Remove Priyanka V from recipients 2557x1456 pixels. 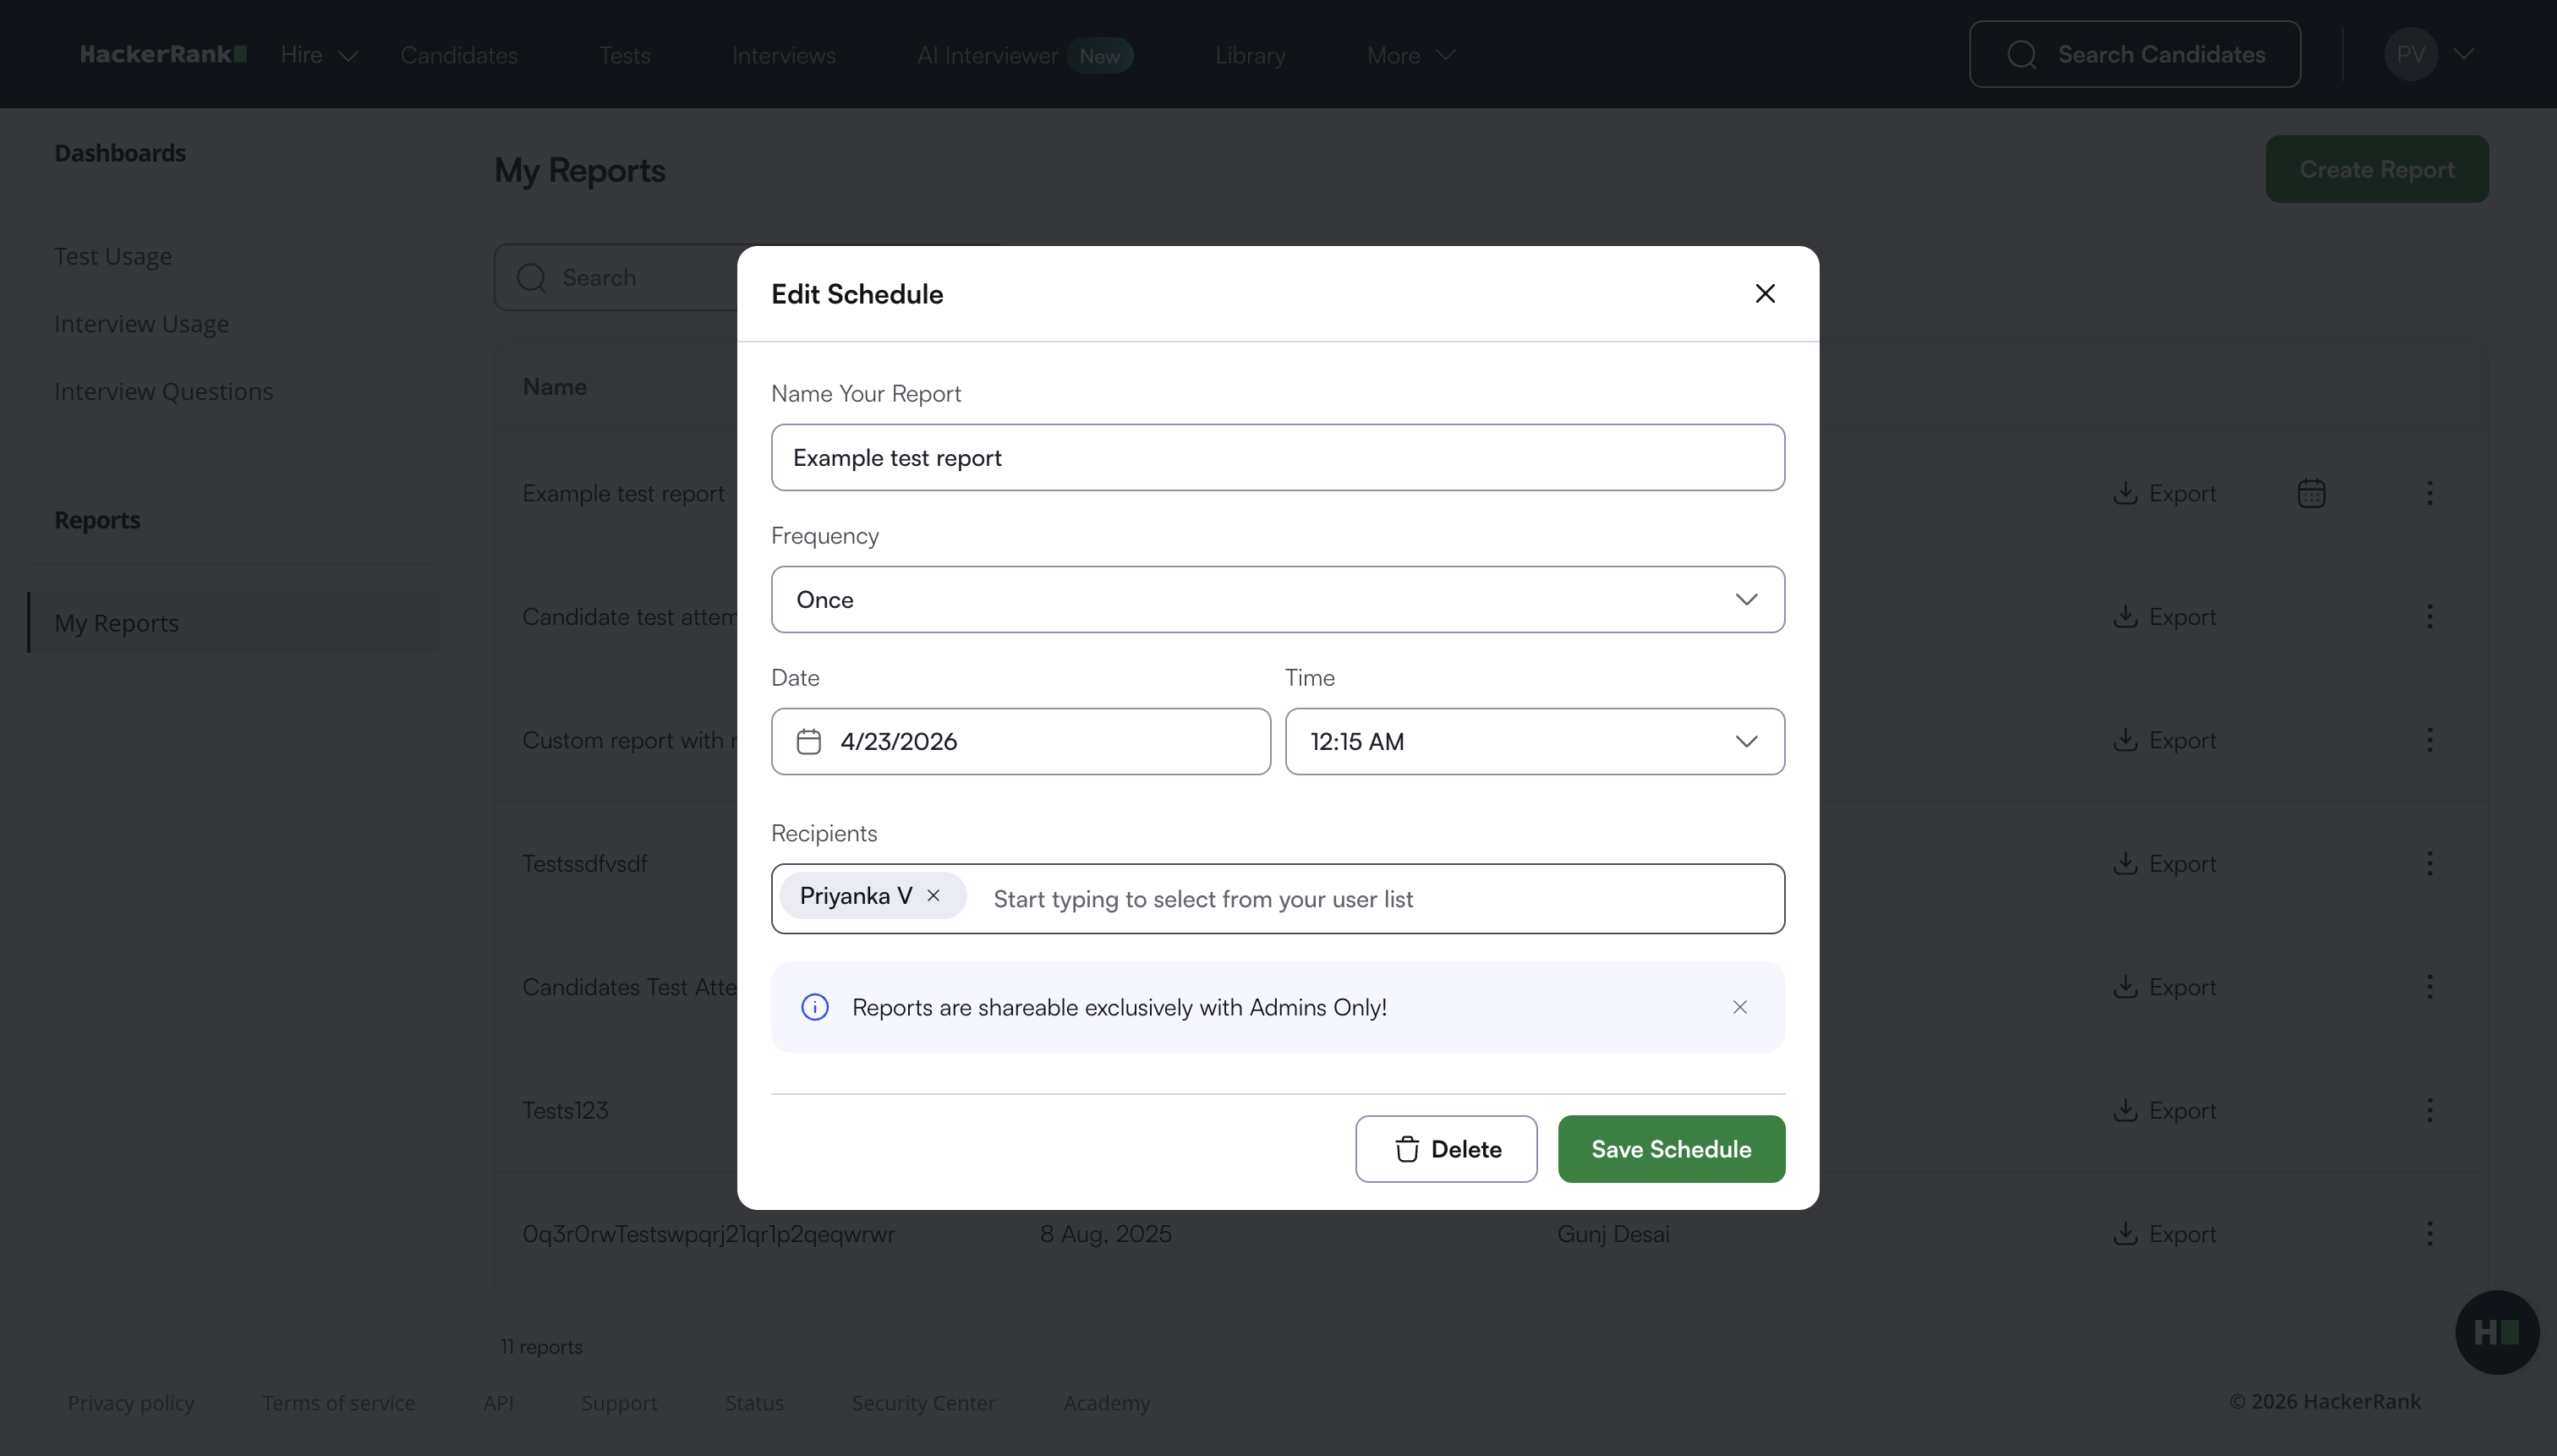933,896
